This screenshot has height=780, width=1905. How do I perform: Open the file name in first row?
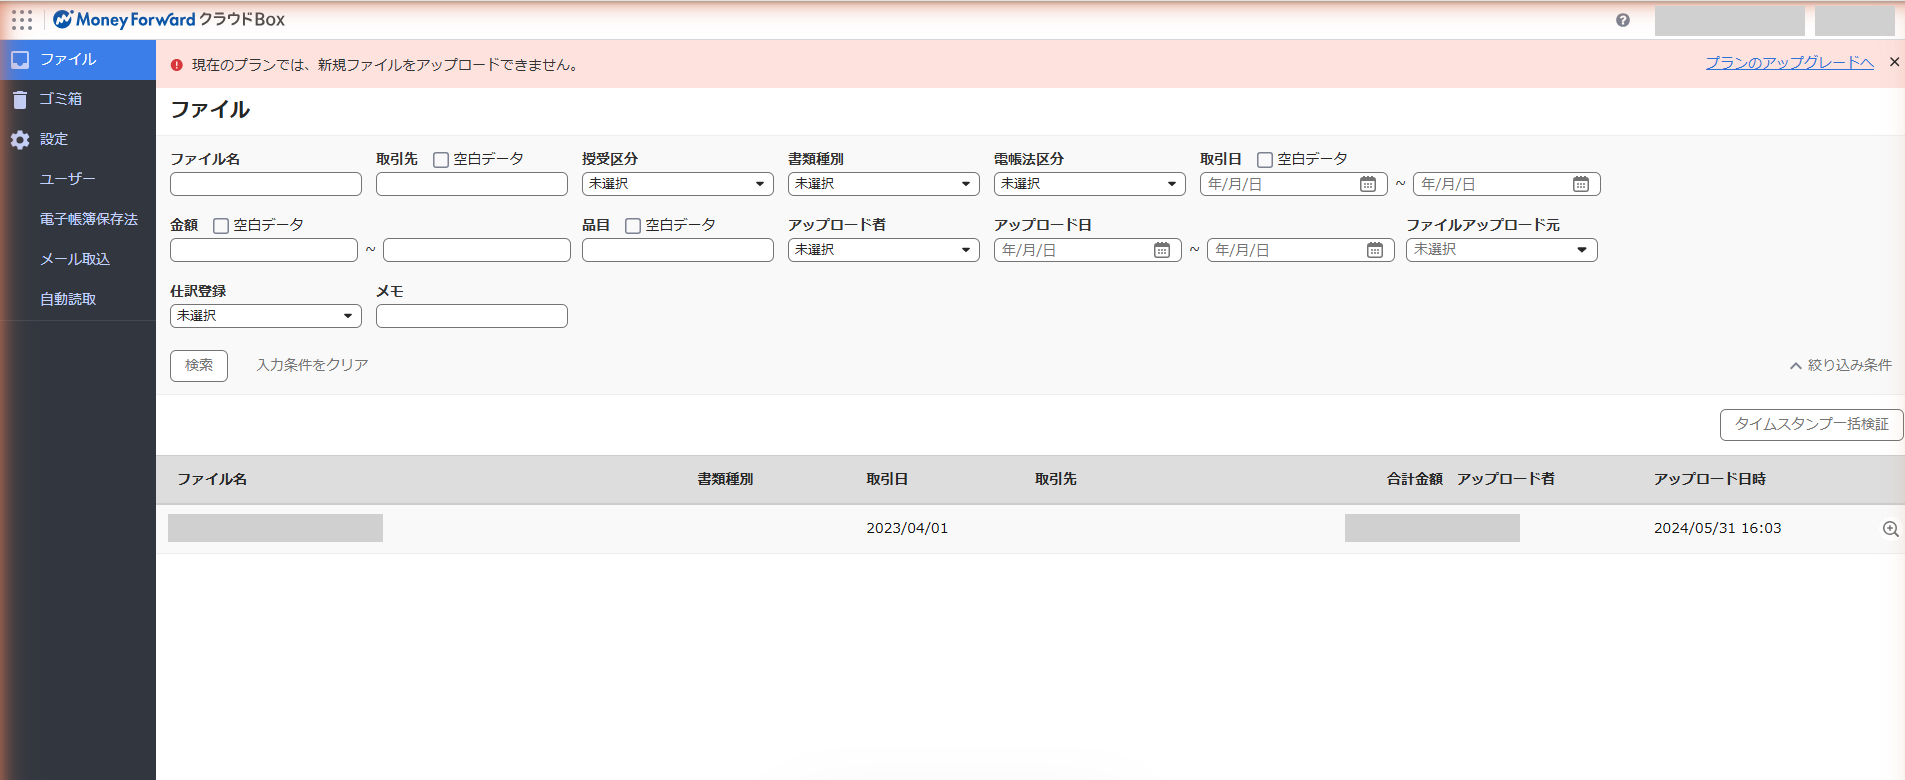(x=275, y=528)
